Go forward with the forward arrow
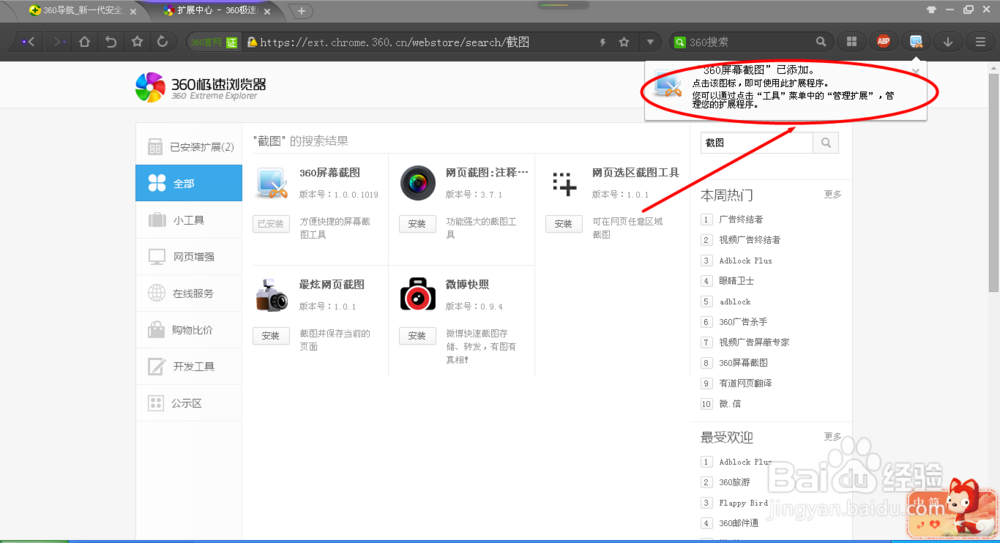 [59, 42]
